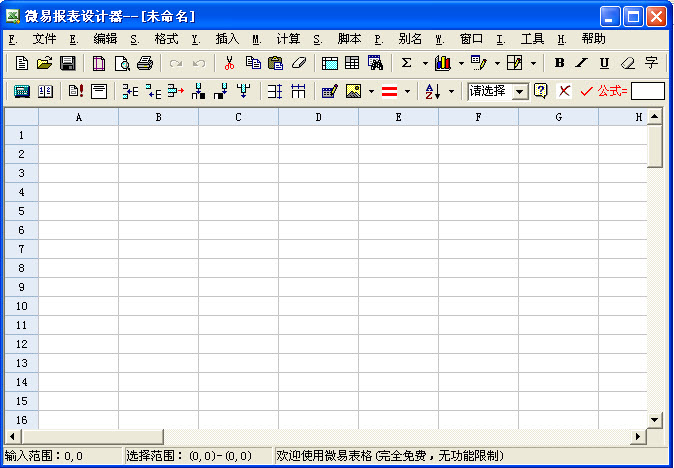Open the 脚本 menu

(x=349, y=39)
